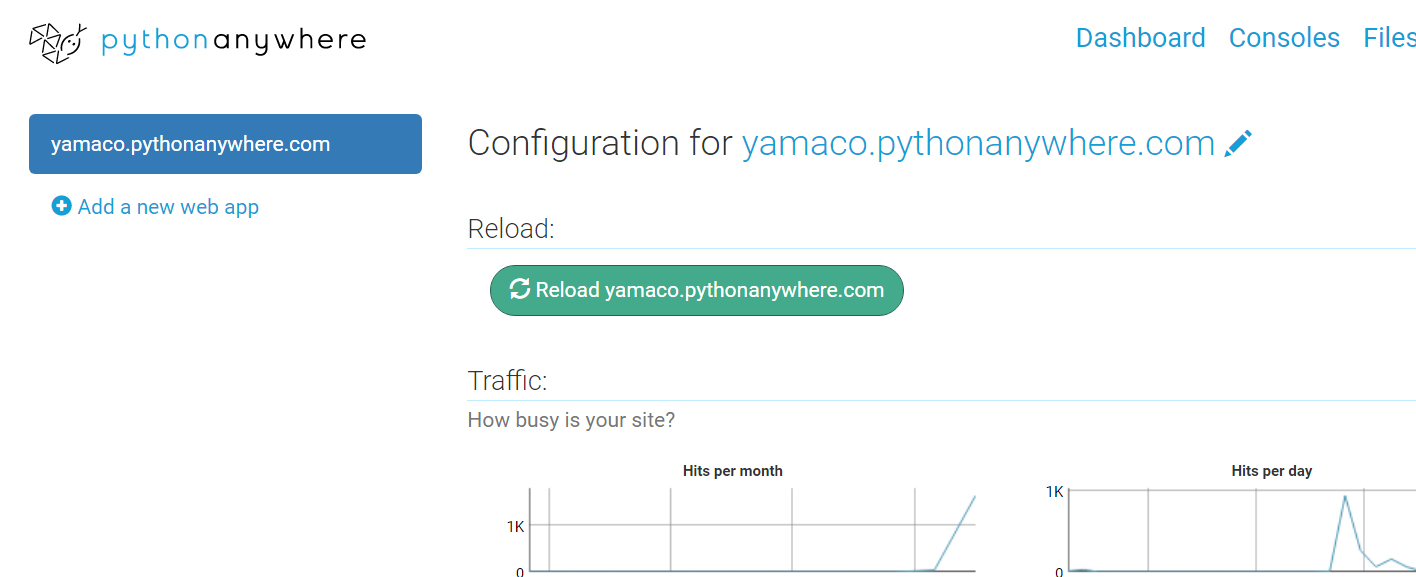Screen dimensions: 1416x577
Task: Click the Hits per month chart title
Action: (x=733, y=470)
